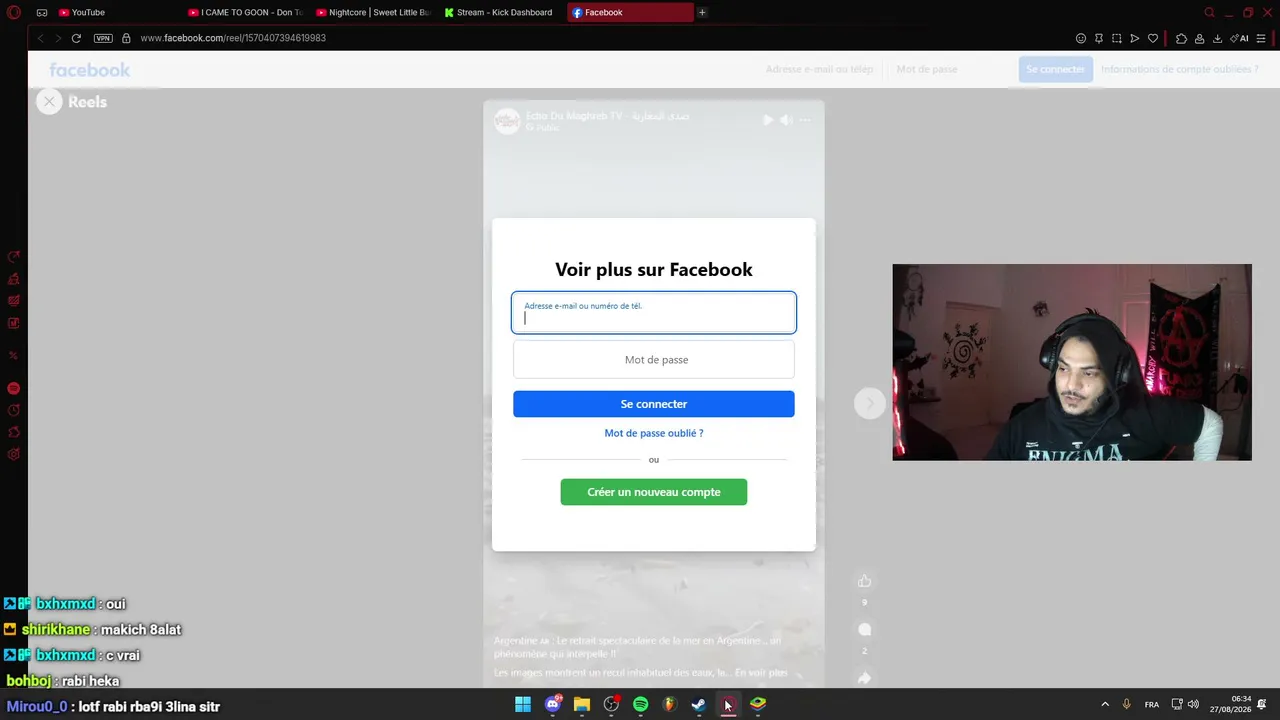Open the emoji reaction icon in toolbar

1080,38
